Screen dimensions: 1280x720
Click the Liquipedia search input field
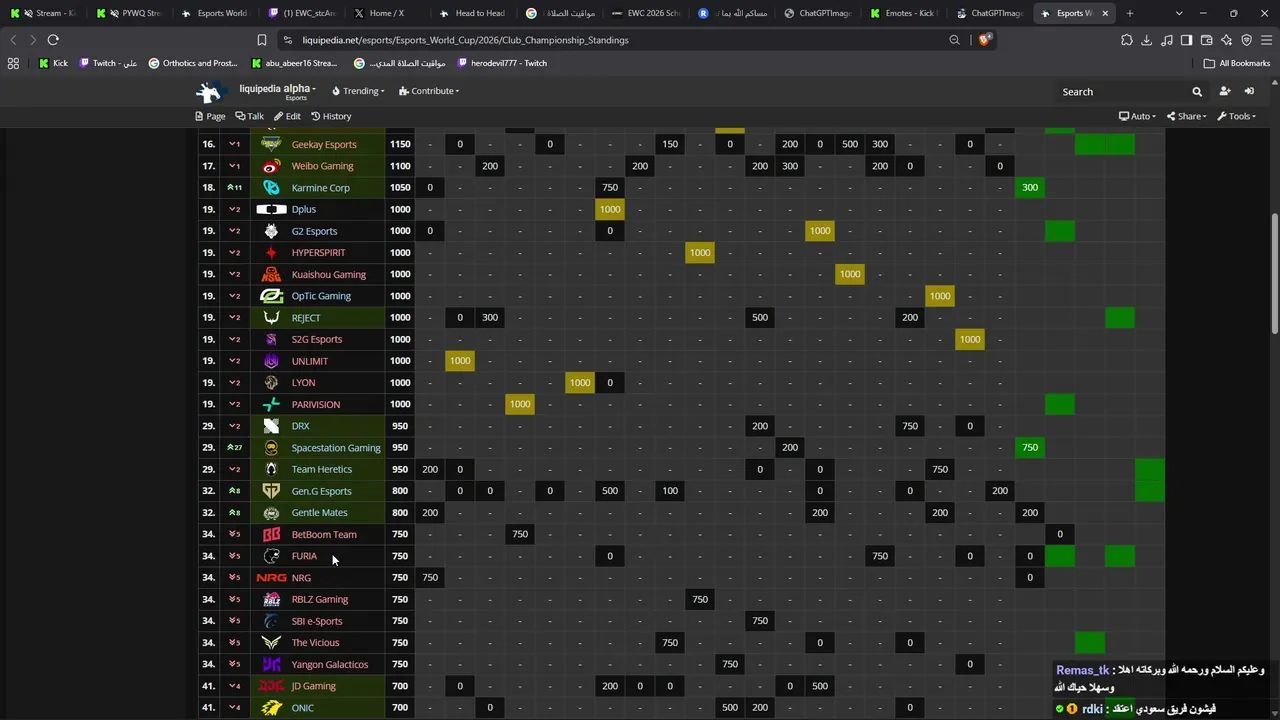[x=1122, y=92]
